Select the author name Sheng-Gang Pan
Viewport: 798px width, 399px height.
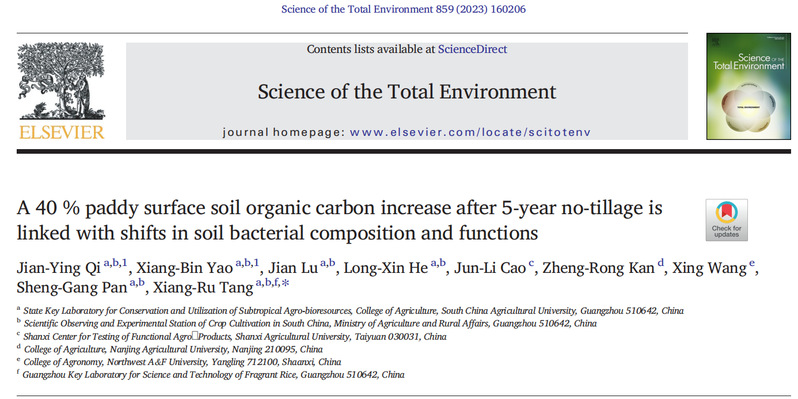[x=72, y=288]
